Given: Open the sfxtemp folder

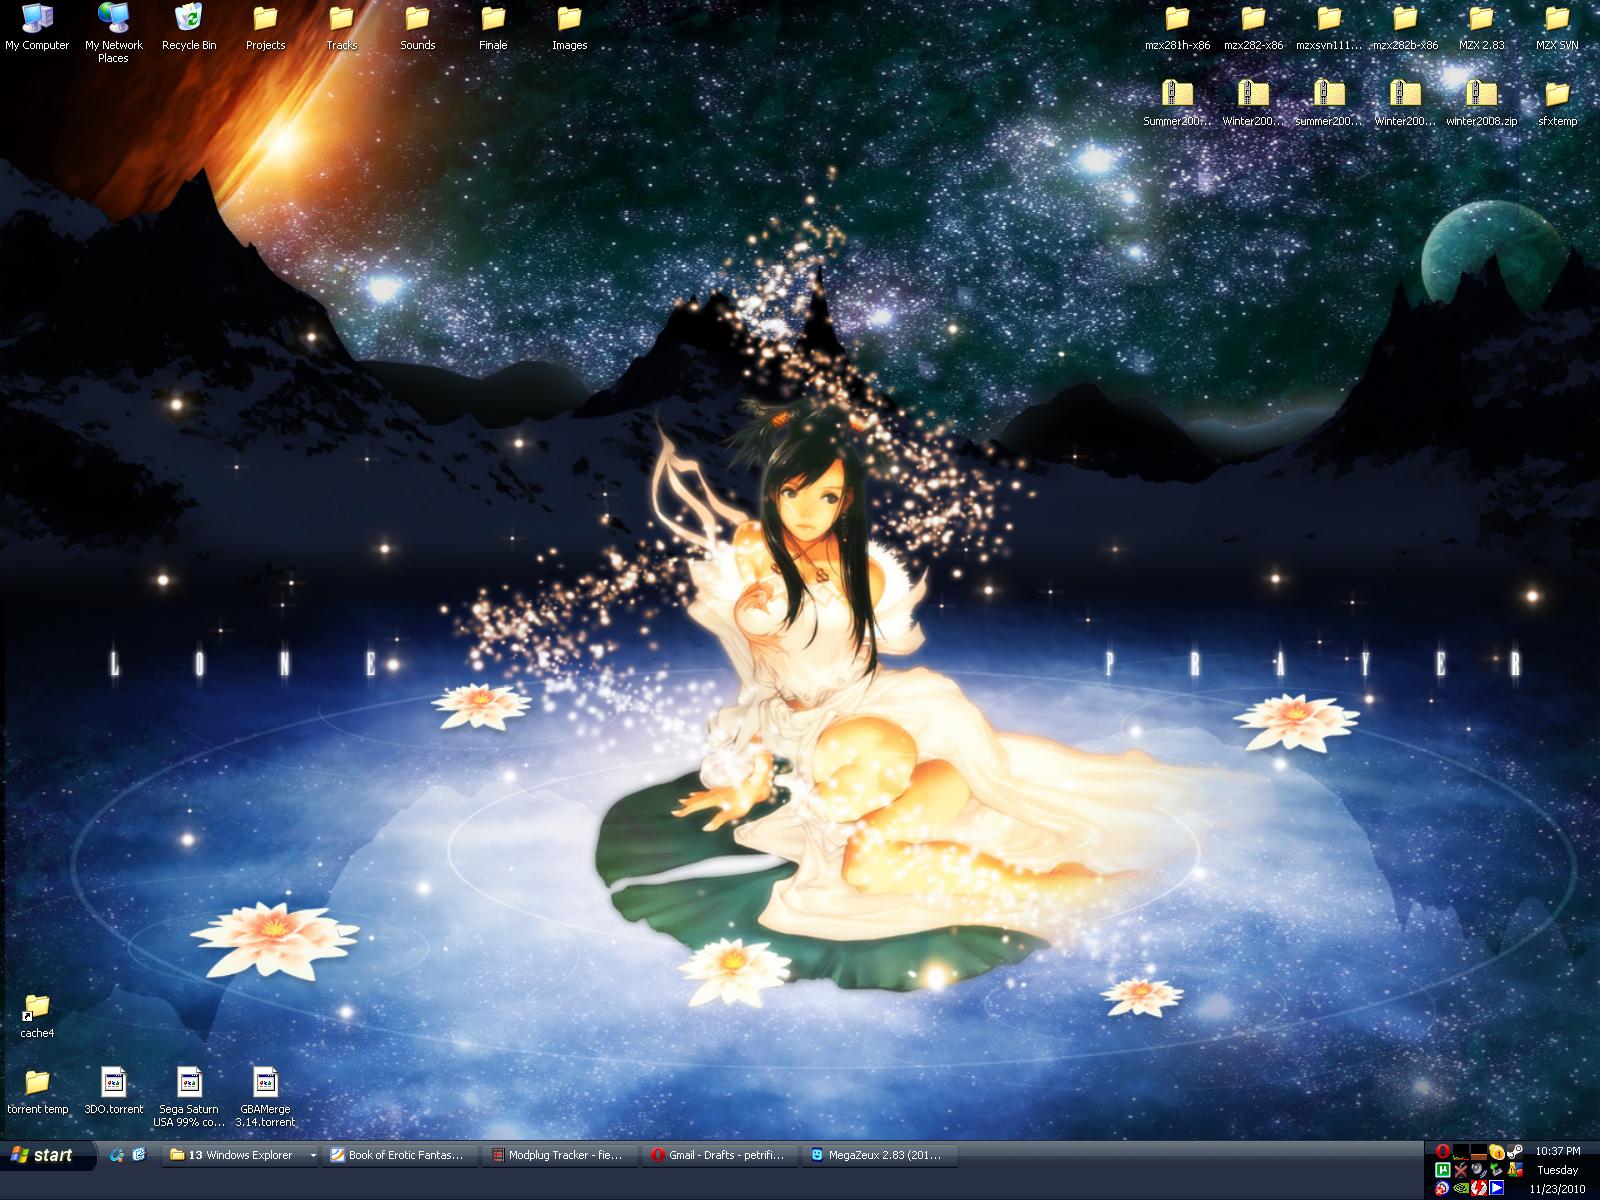Looking at the screenshot, I should point(1557,103).
